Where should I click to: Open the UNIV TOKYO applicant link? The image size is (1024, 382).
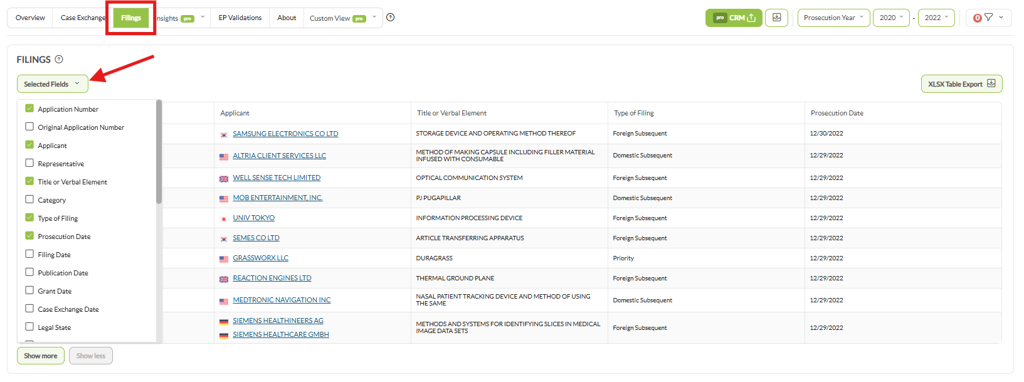point(254,218)
